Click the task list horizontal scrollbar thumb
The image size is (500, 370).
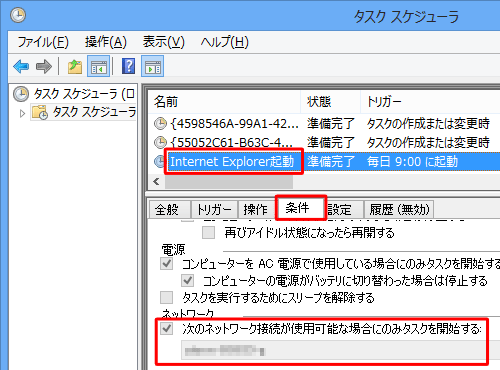coord(229,182)
